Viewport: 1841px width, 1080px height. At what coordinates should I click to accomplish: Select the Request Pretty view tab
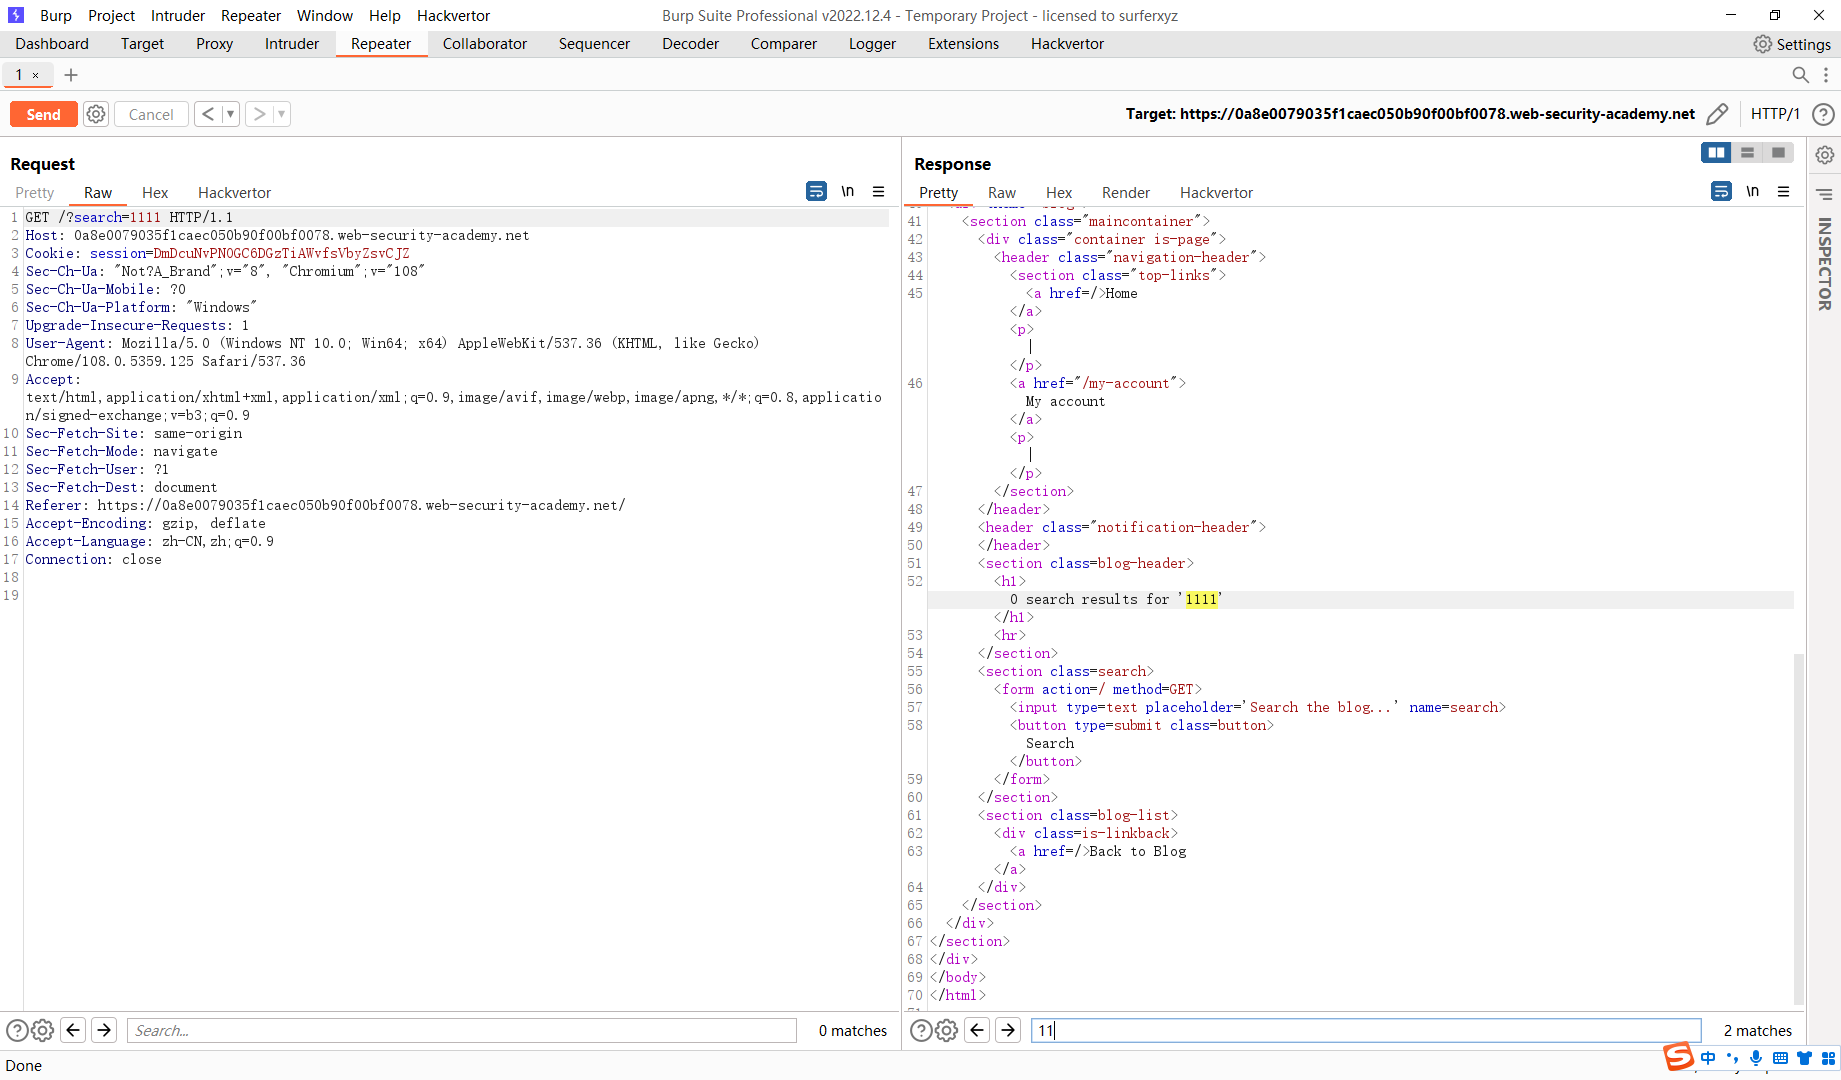pos(34,192)
